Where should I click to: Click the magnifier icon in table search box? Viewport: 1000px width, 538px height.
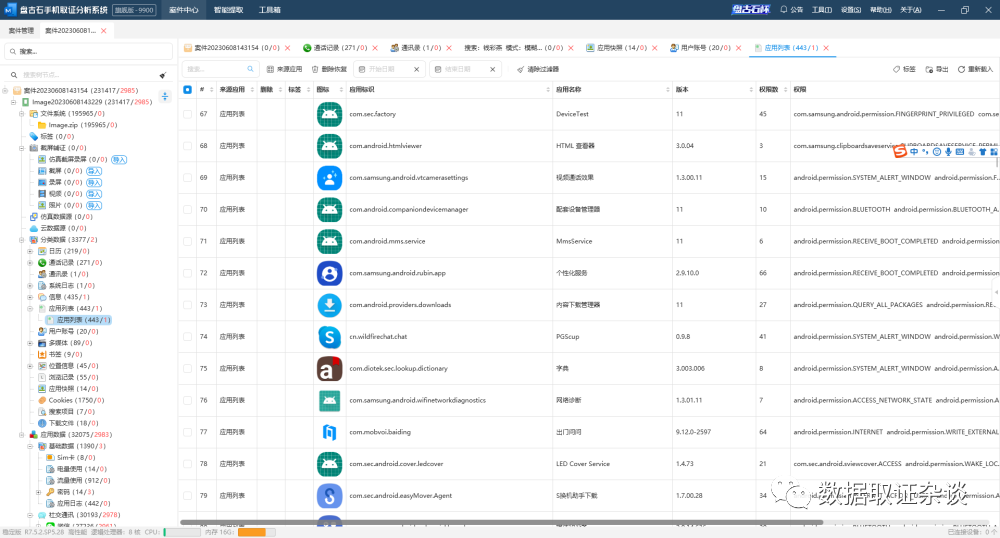coord(250,69)
